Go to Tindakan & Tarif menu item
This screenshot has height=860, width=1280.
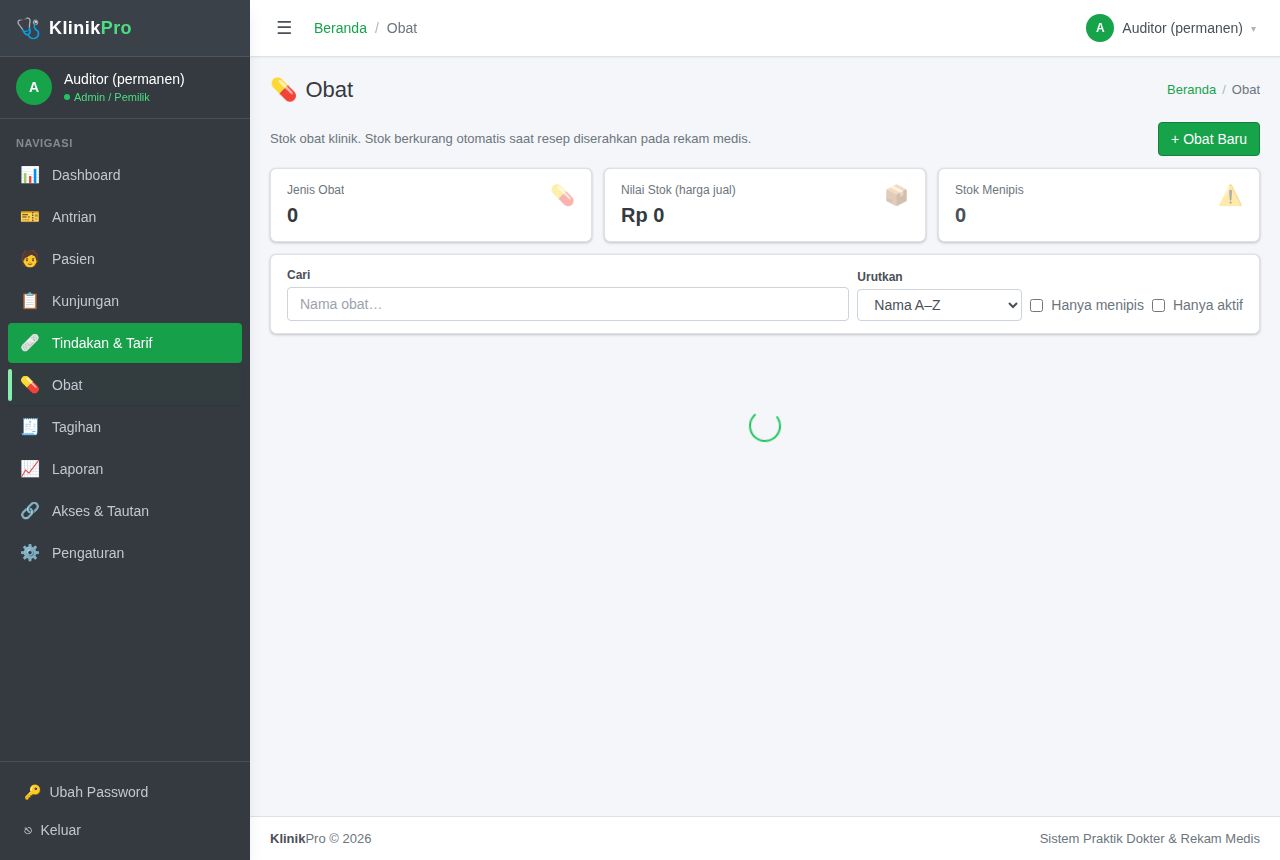[125, 343]
